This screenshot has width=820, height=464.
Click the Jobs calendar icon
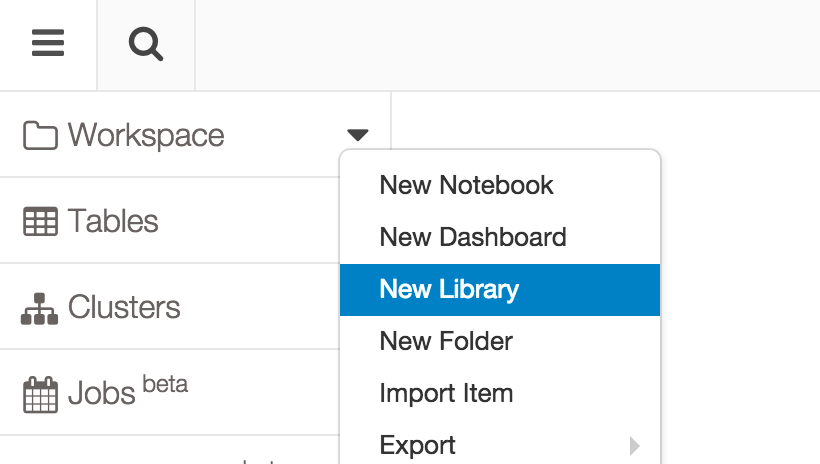click(x=40, y=394)
